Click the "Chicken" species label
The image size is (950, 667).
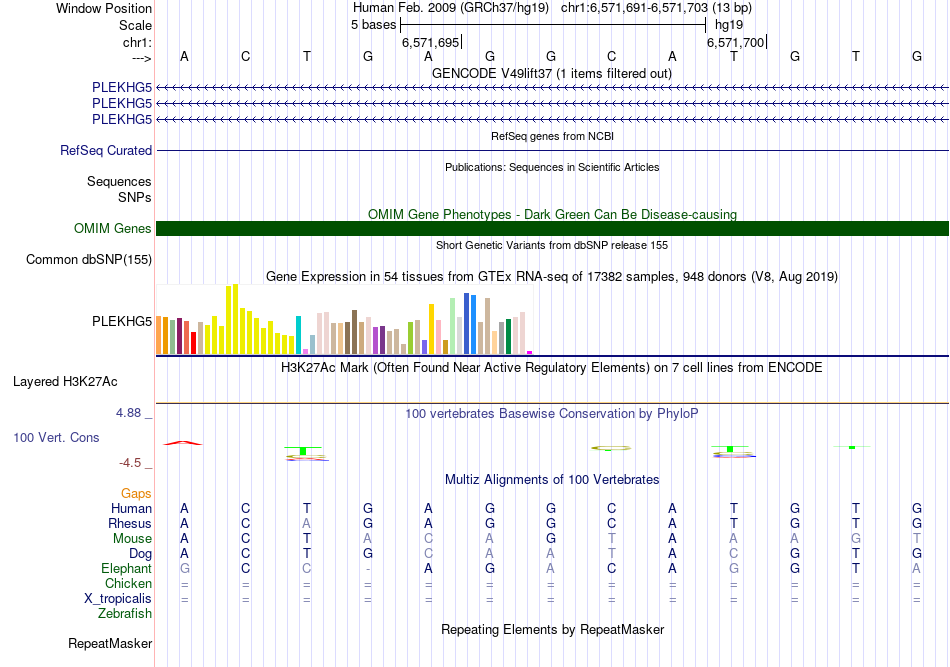pos(128,583)
